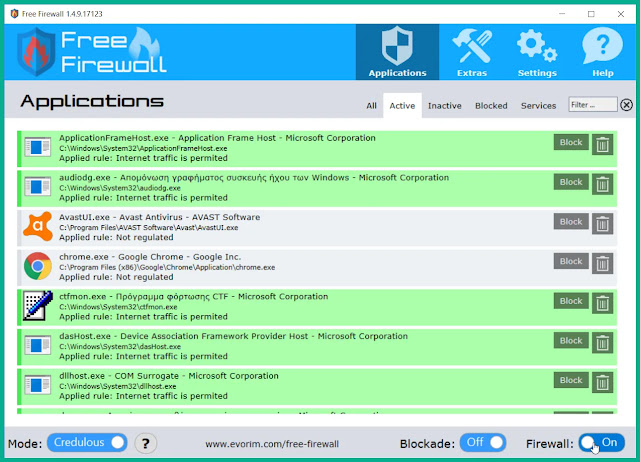The width and height of the screenshot is (640, 462).
Task: Toggle the Blockade switch
Action: coord(483,442)
